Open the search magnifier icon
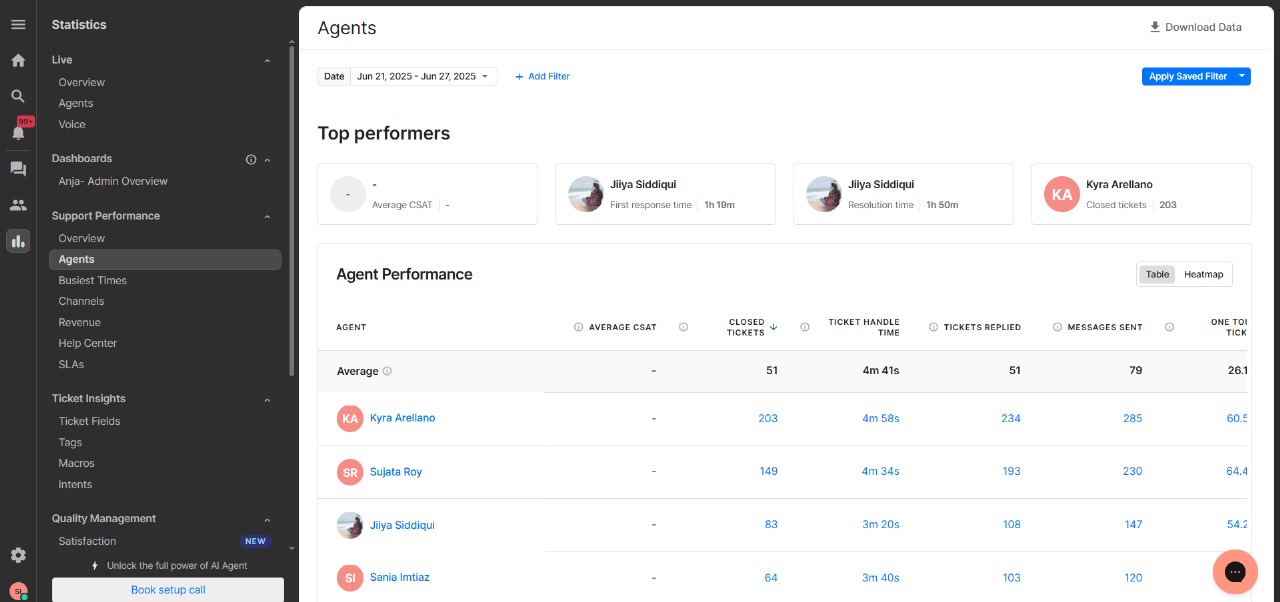Screen dimensions: 1280x602 click(18, 96)
